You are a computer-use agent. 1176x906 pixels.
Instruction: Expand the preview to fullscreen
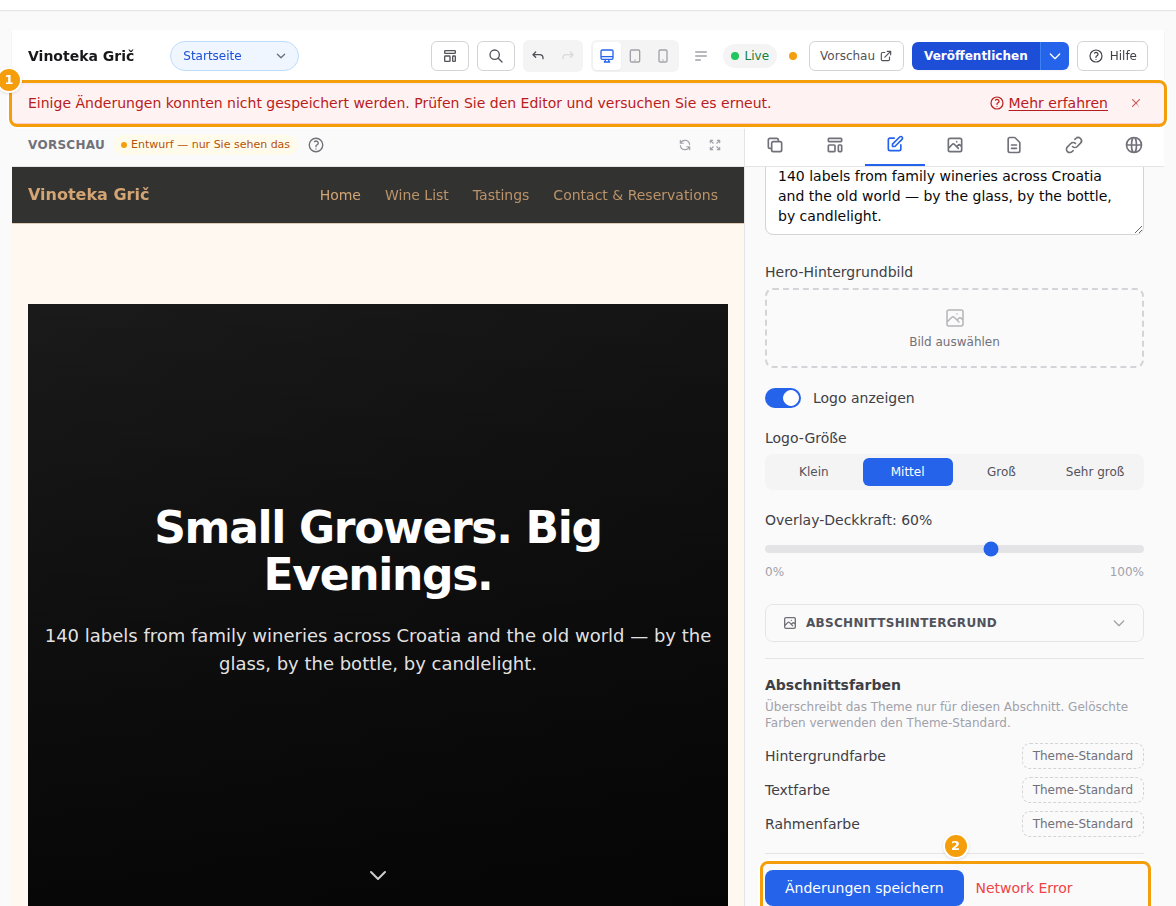715,145
